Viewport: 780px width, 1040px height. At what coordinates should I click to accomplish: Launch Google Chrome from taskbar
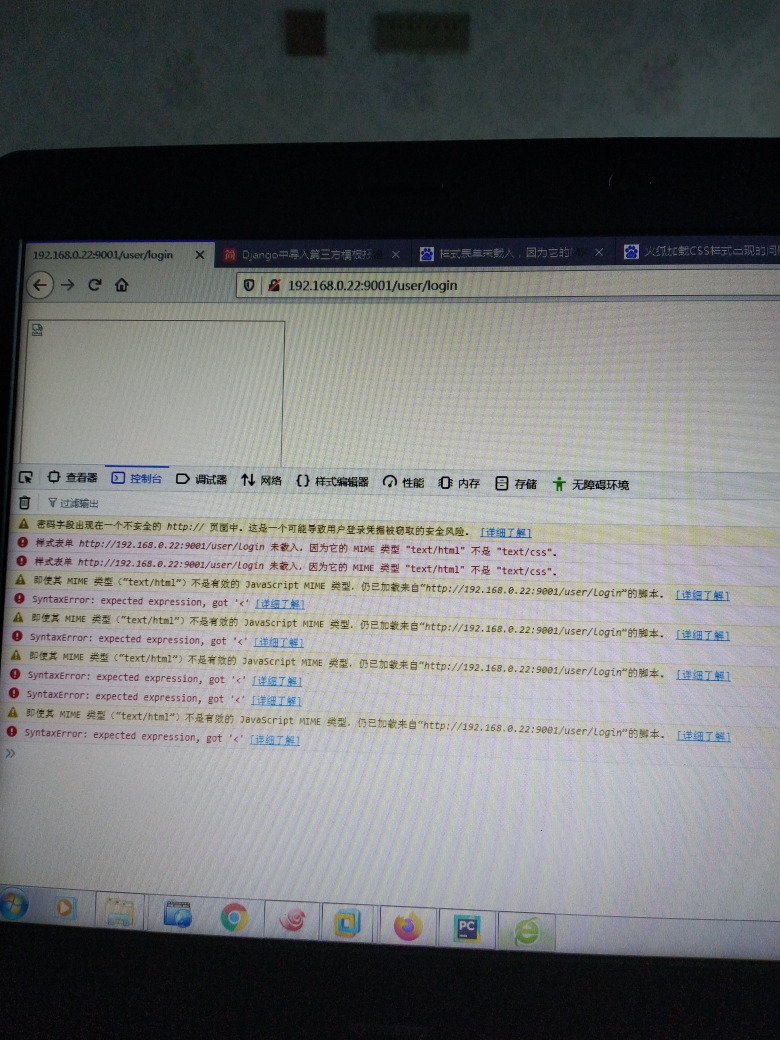(234, 918)
